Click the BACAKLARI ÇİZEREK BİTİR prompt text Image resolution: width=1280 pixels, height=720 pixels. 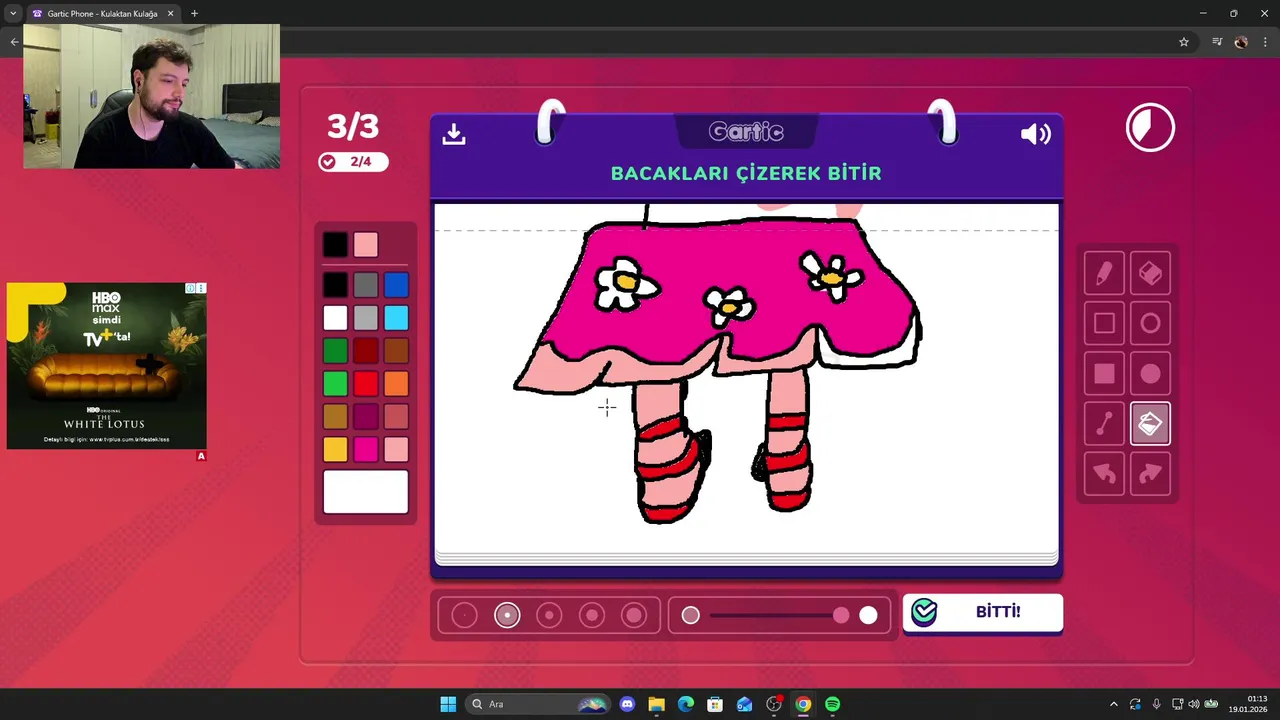746,173
